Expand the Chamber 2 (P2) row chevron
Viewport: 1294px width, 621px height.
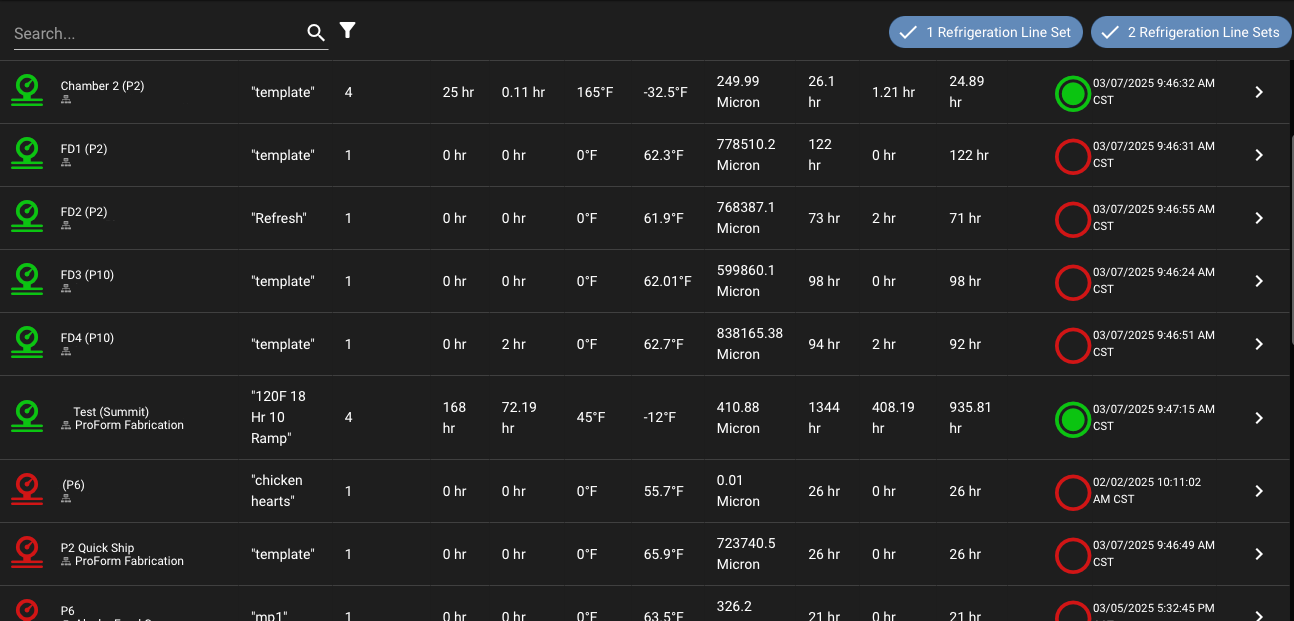coord(1259,92)
